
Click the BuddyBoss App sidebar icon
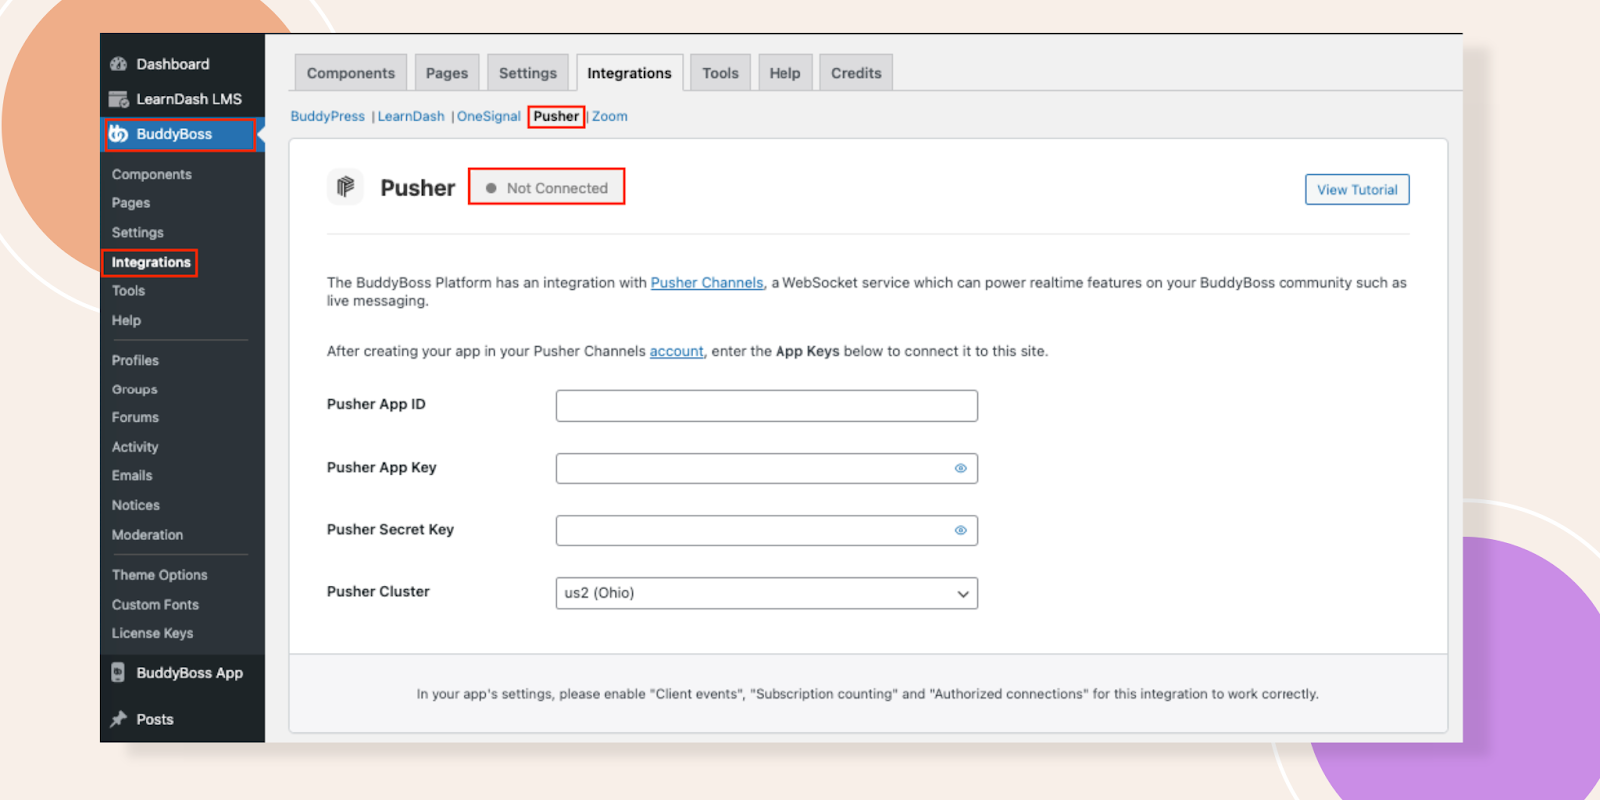(118, 673)
